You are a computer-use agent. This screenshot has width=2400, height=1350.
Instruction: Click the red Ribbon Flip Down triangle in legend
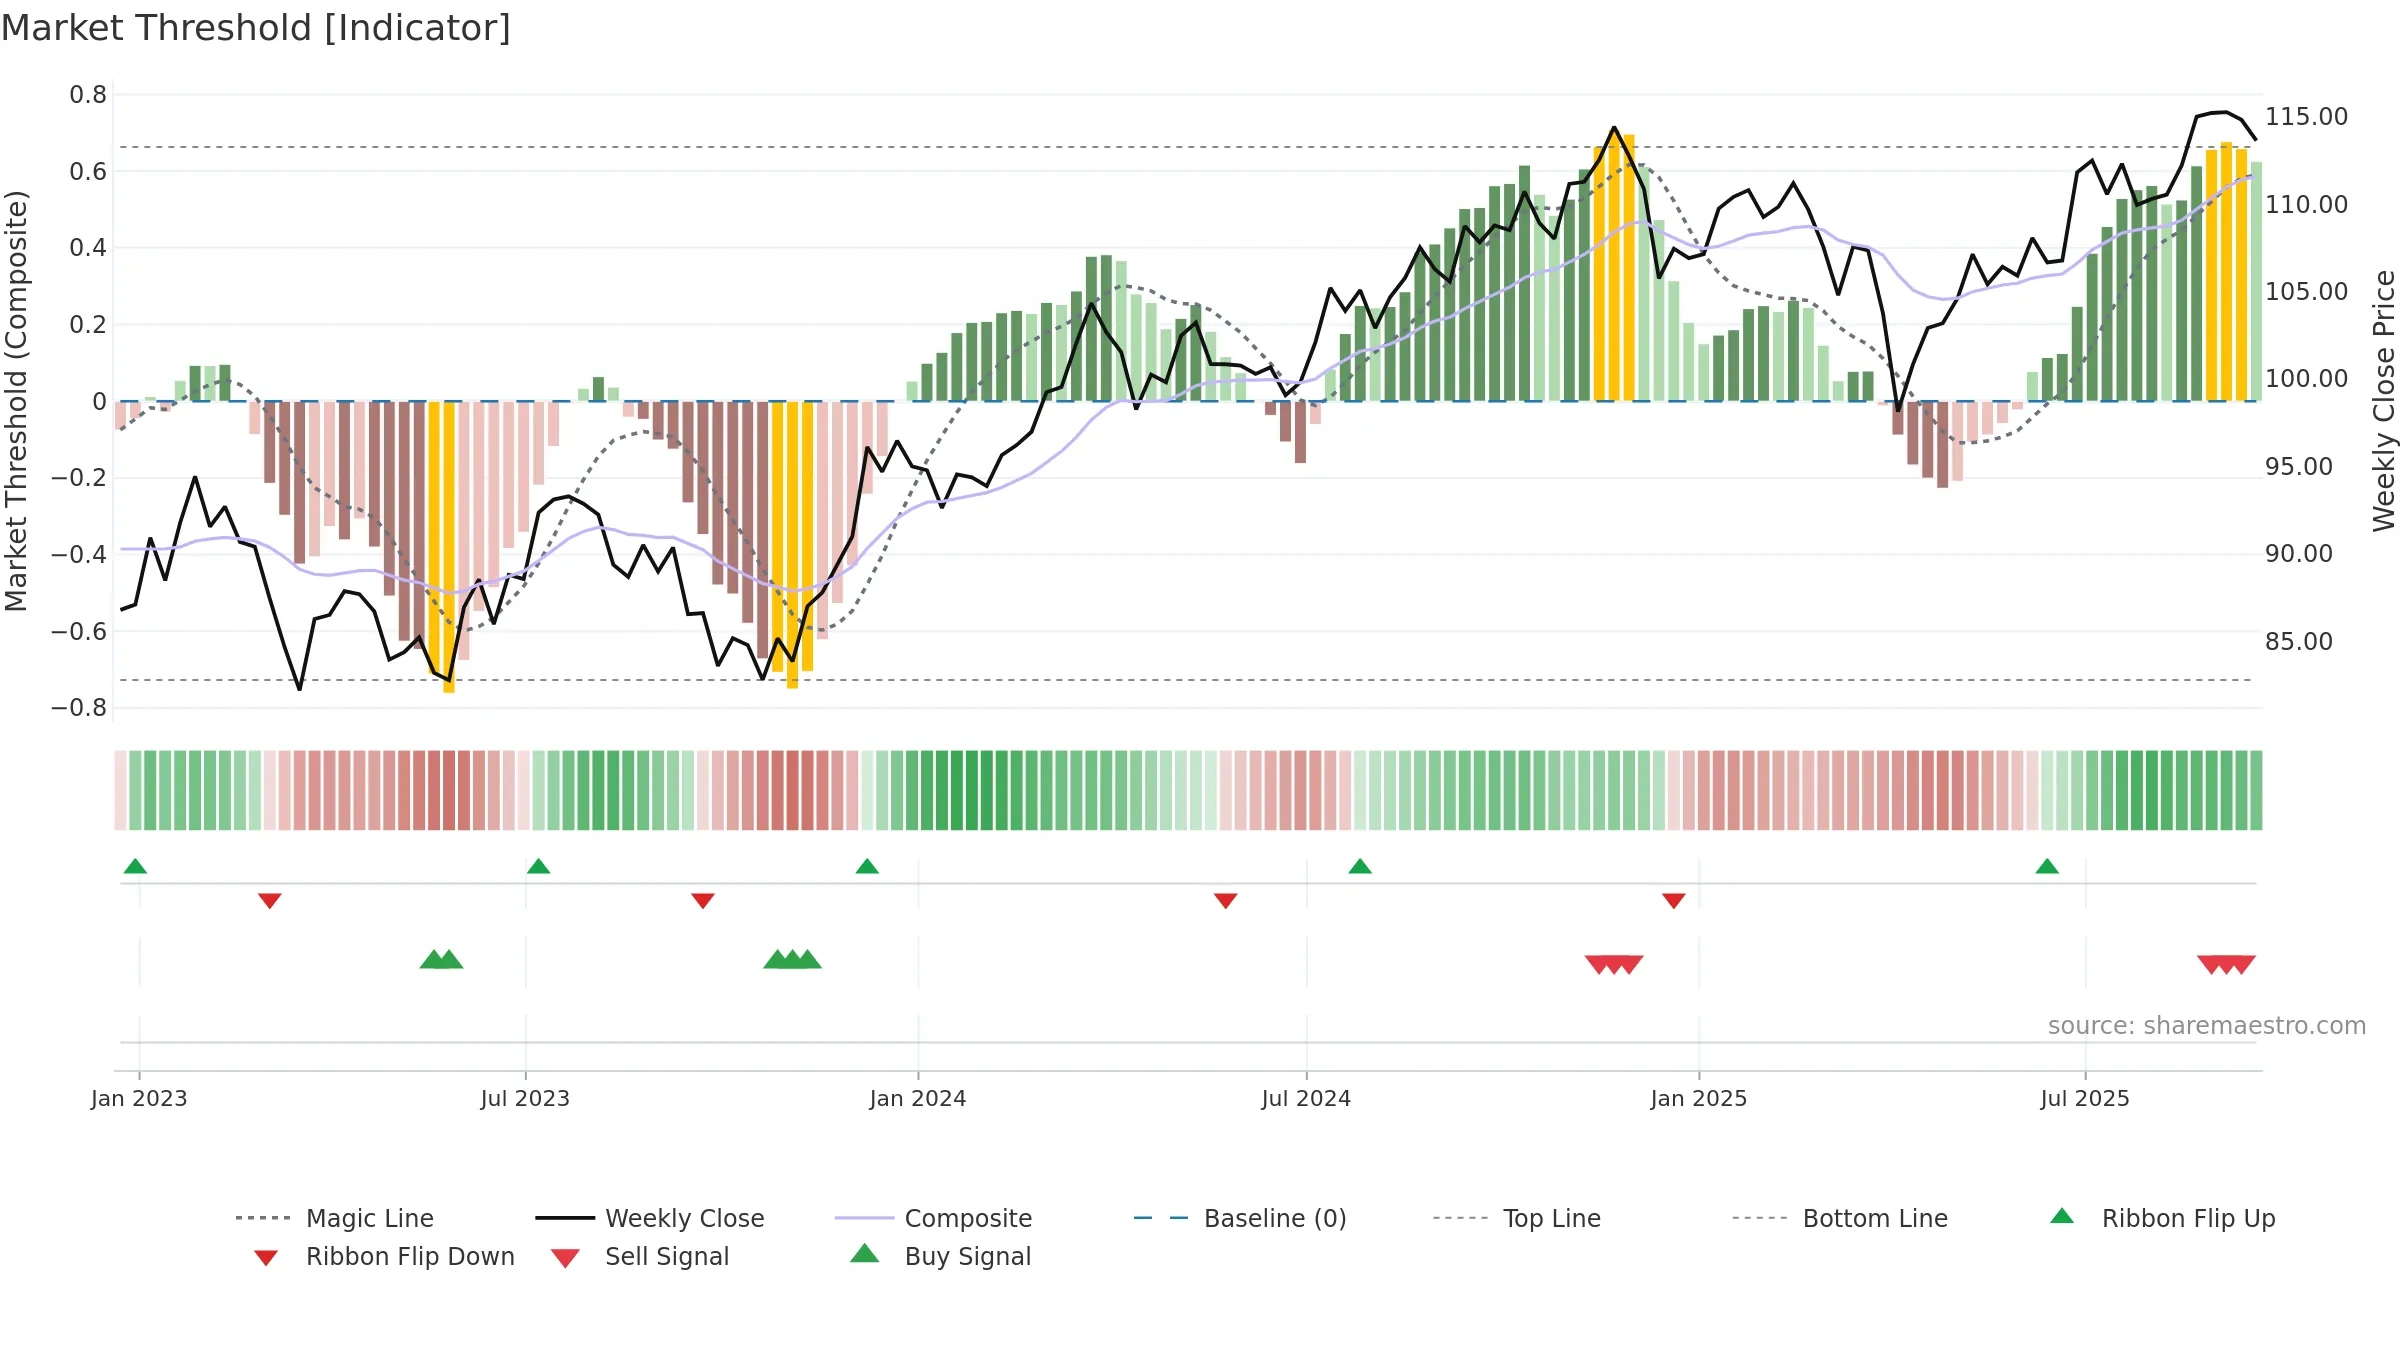(266, 1258)
